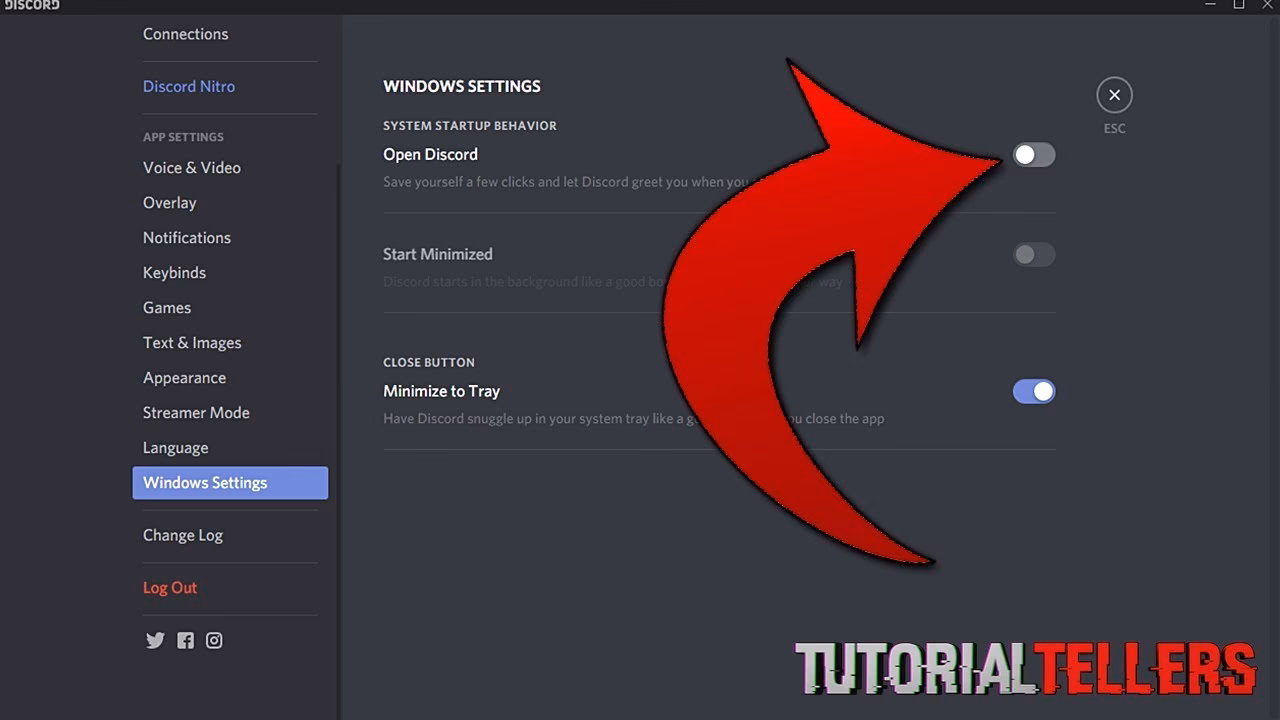Open Appearance settings
This screenshot has width=1280, height=720.
(x=184, y=378)
